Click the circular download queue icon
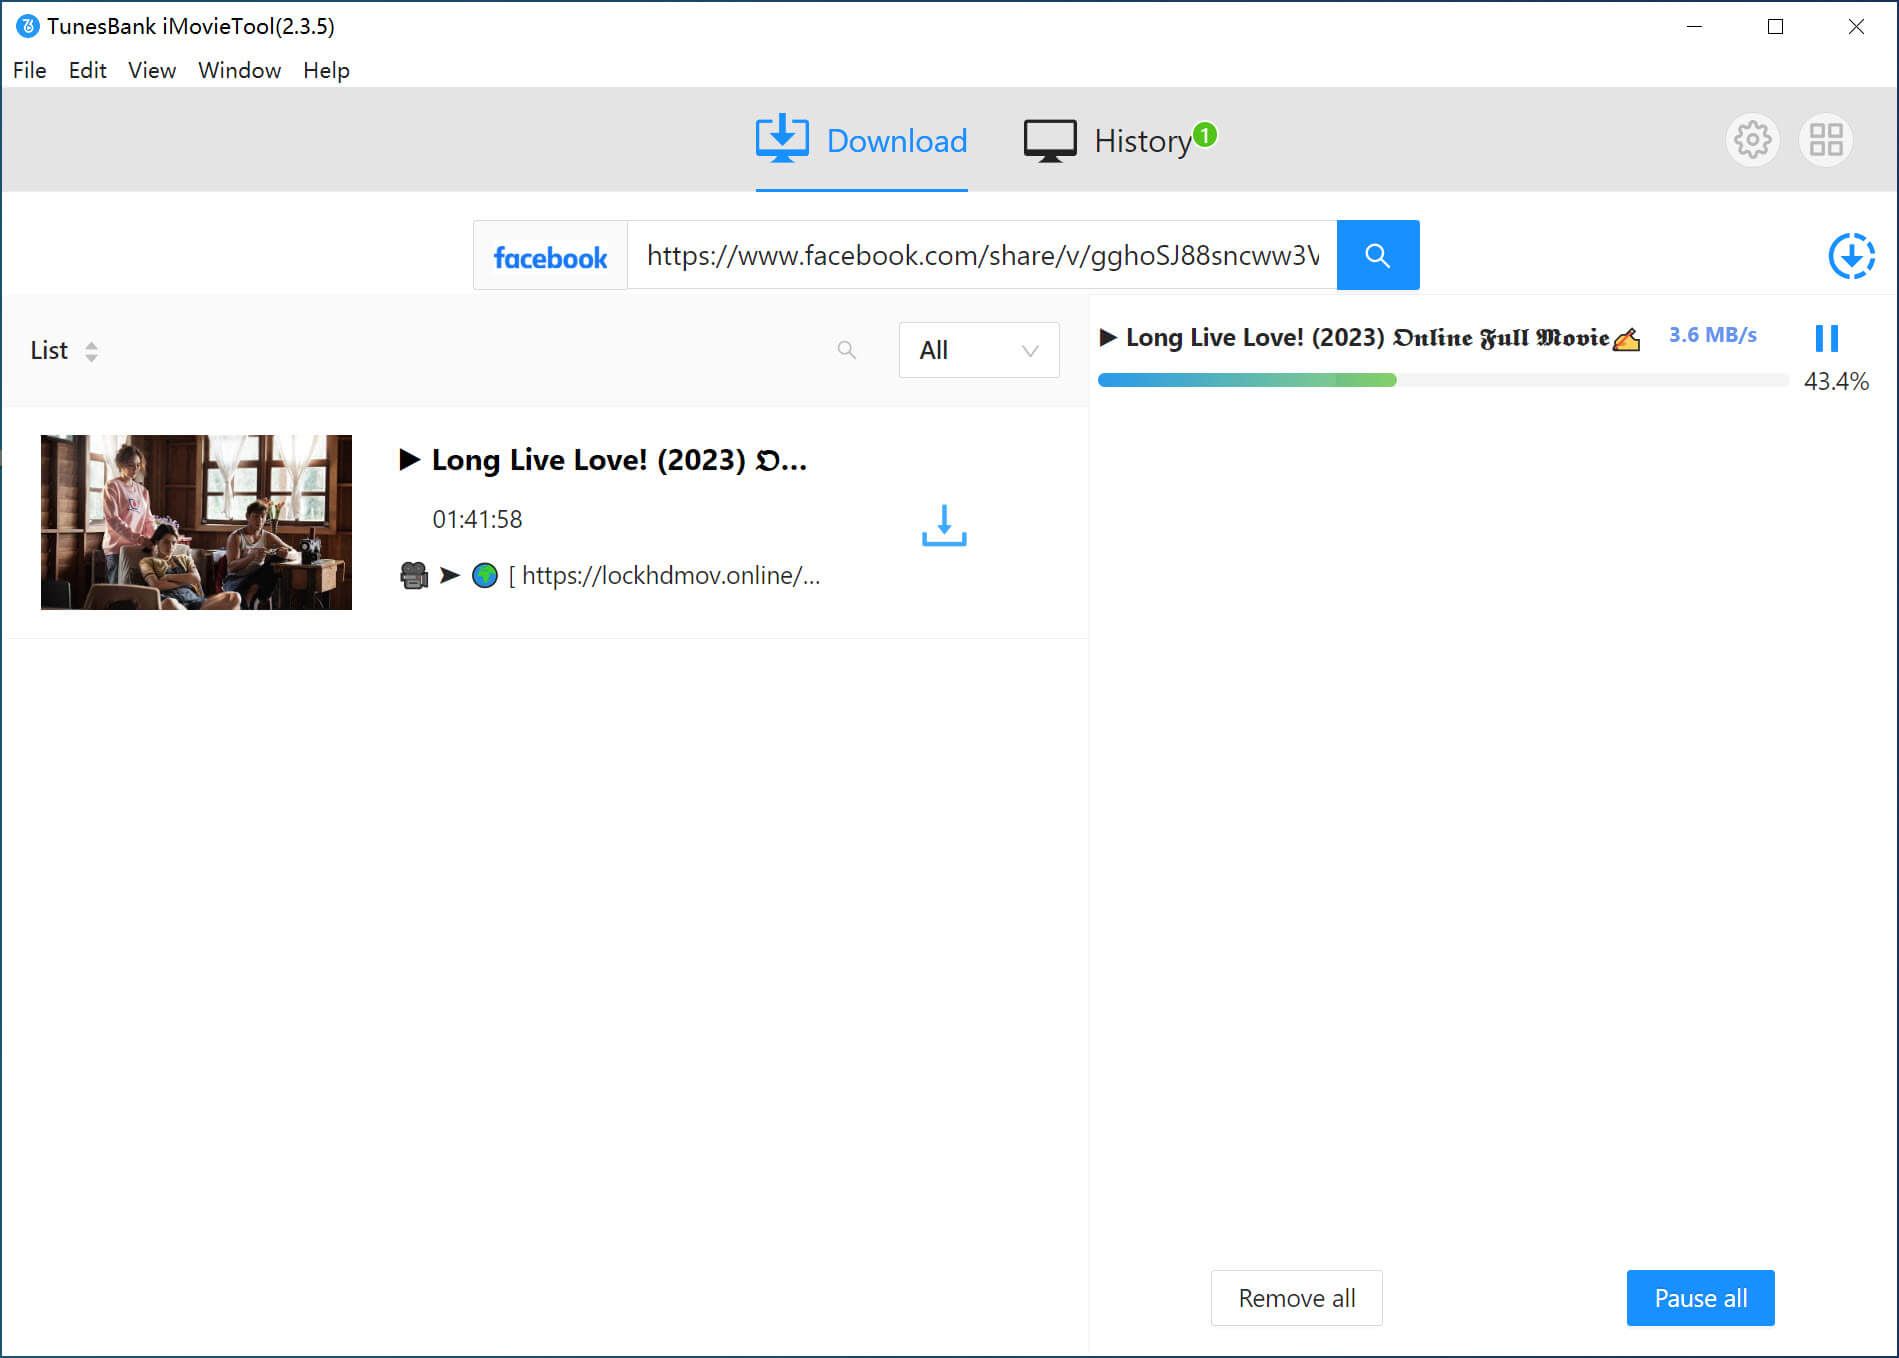The height and width of the screenshot is (1358, 1899). [1851, 256]
